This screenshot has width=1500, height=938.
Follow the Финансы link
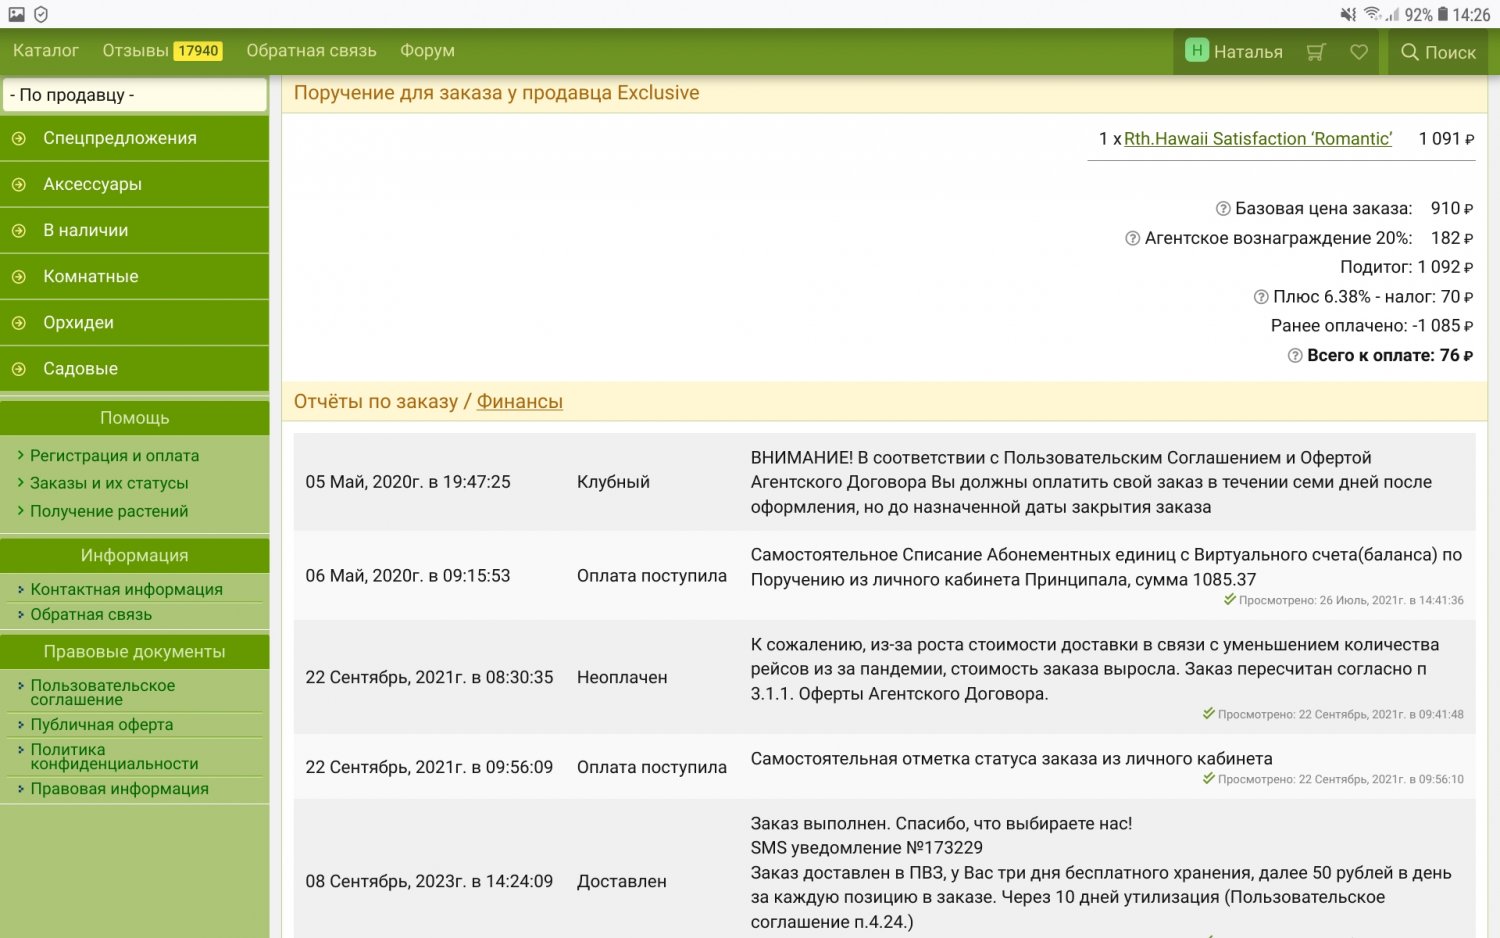tap(519, 402)
